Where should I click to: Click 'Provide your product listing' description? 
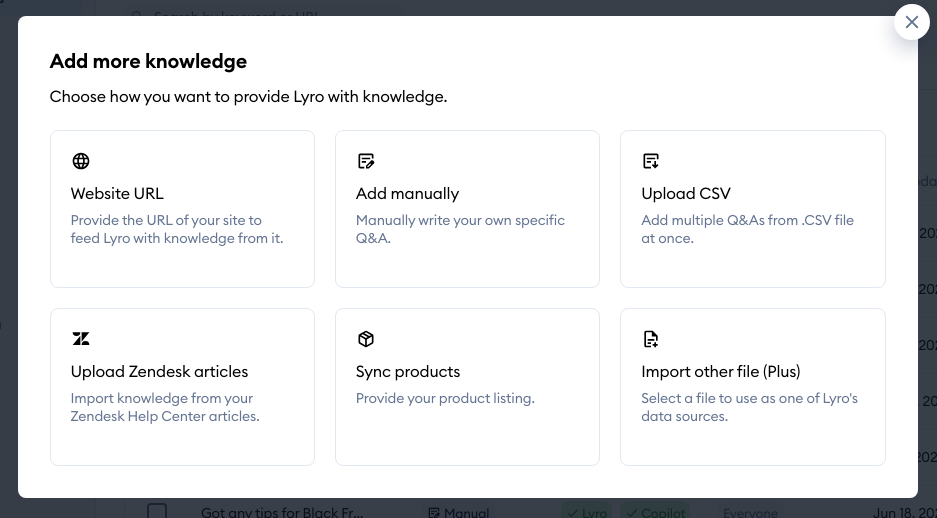(x=445, y=398)
